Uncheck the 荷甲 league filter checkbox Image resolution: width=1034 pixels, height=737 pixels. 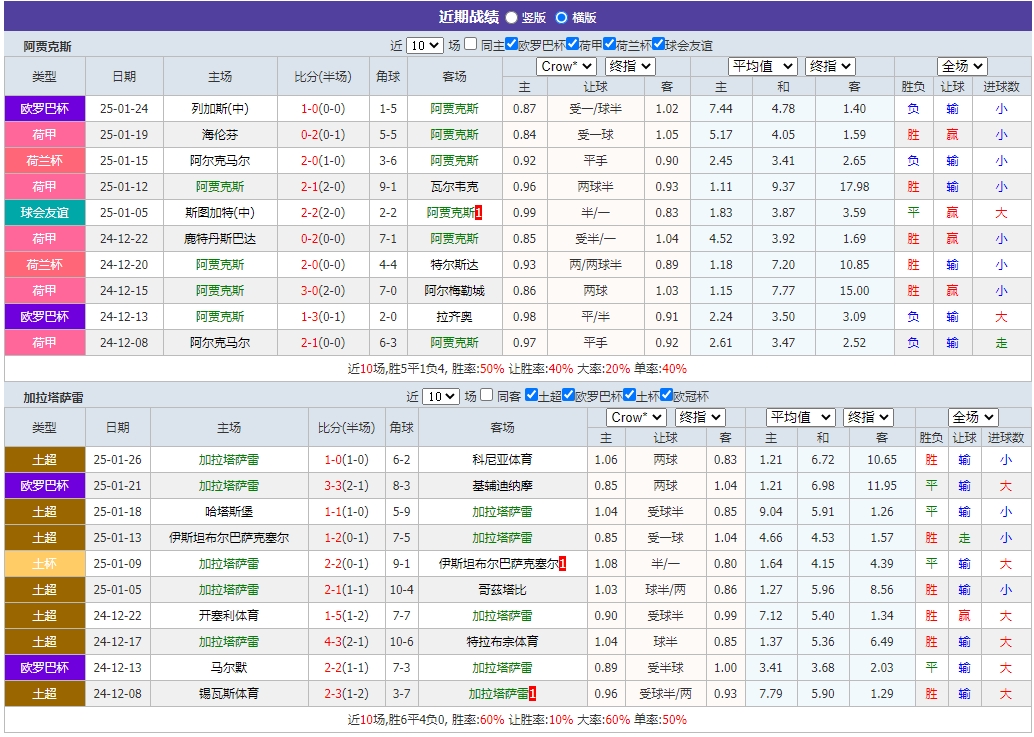(x=572, y=43)
